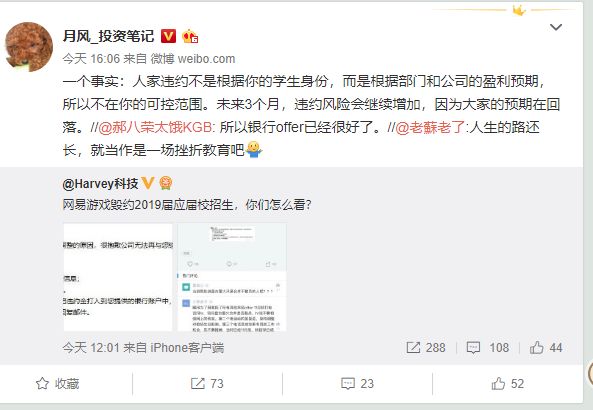Click the original post comment icon 108
Viewport: 593px width, 410px height.
pyautogui.click(x=488, y=347)
